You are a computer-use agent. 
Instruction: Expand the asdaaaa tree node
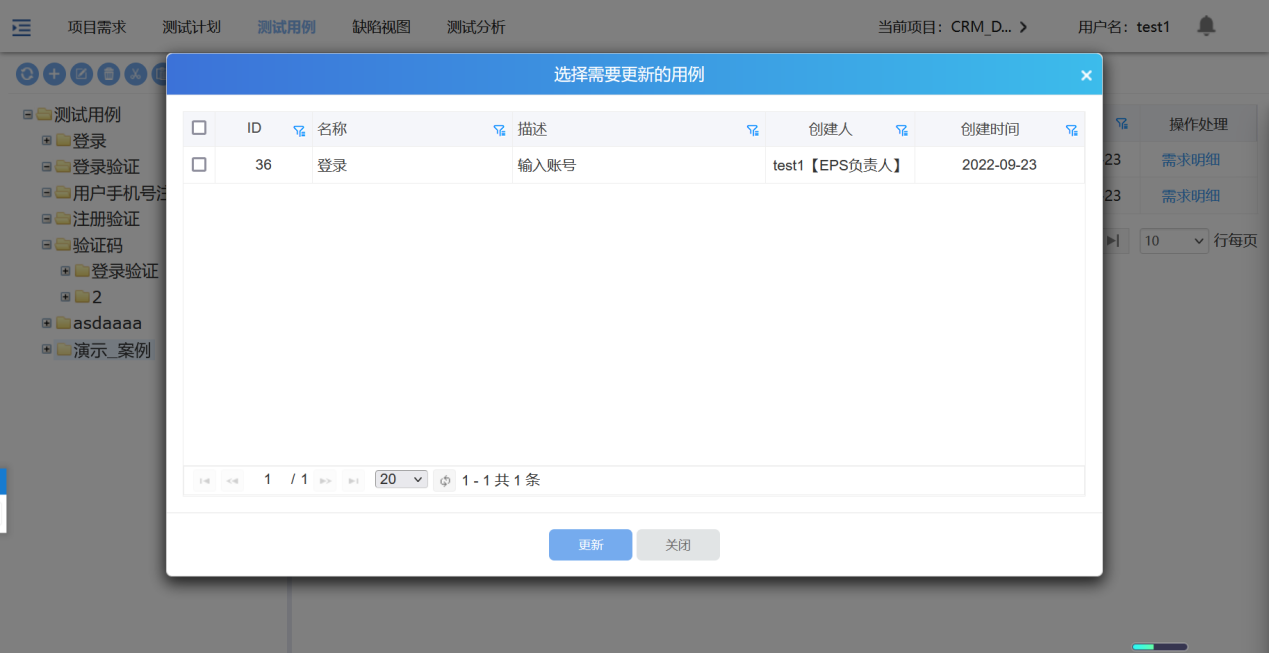click(x=47, y=323)
